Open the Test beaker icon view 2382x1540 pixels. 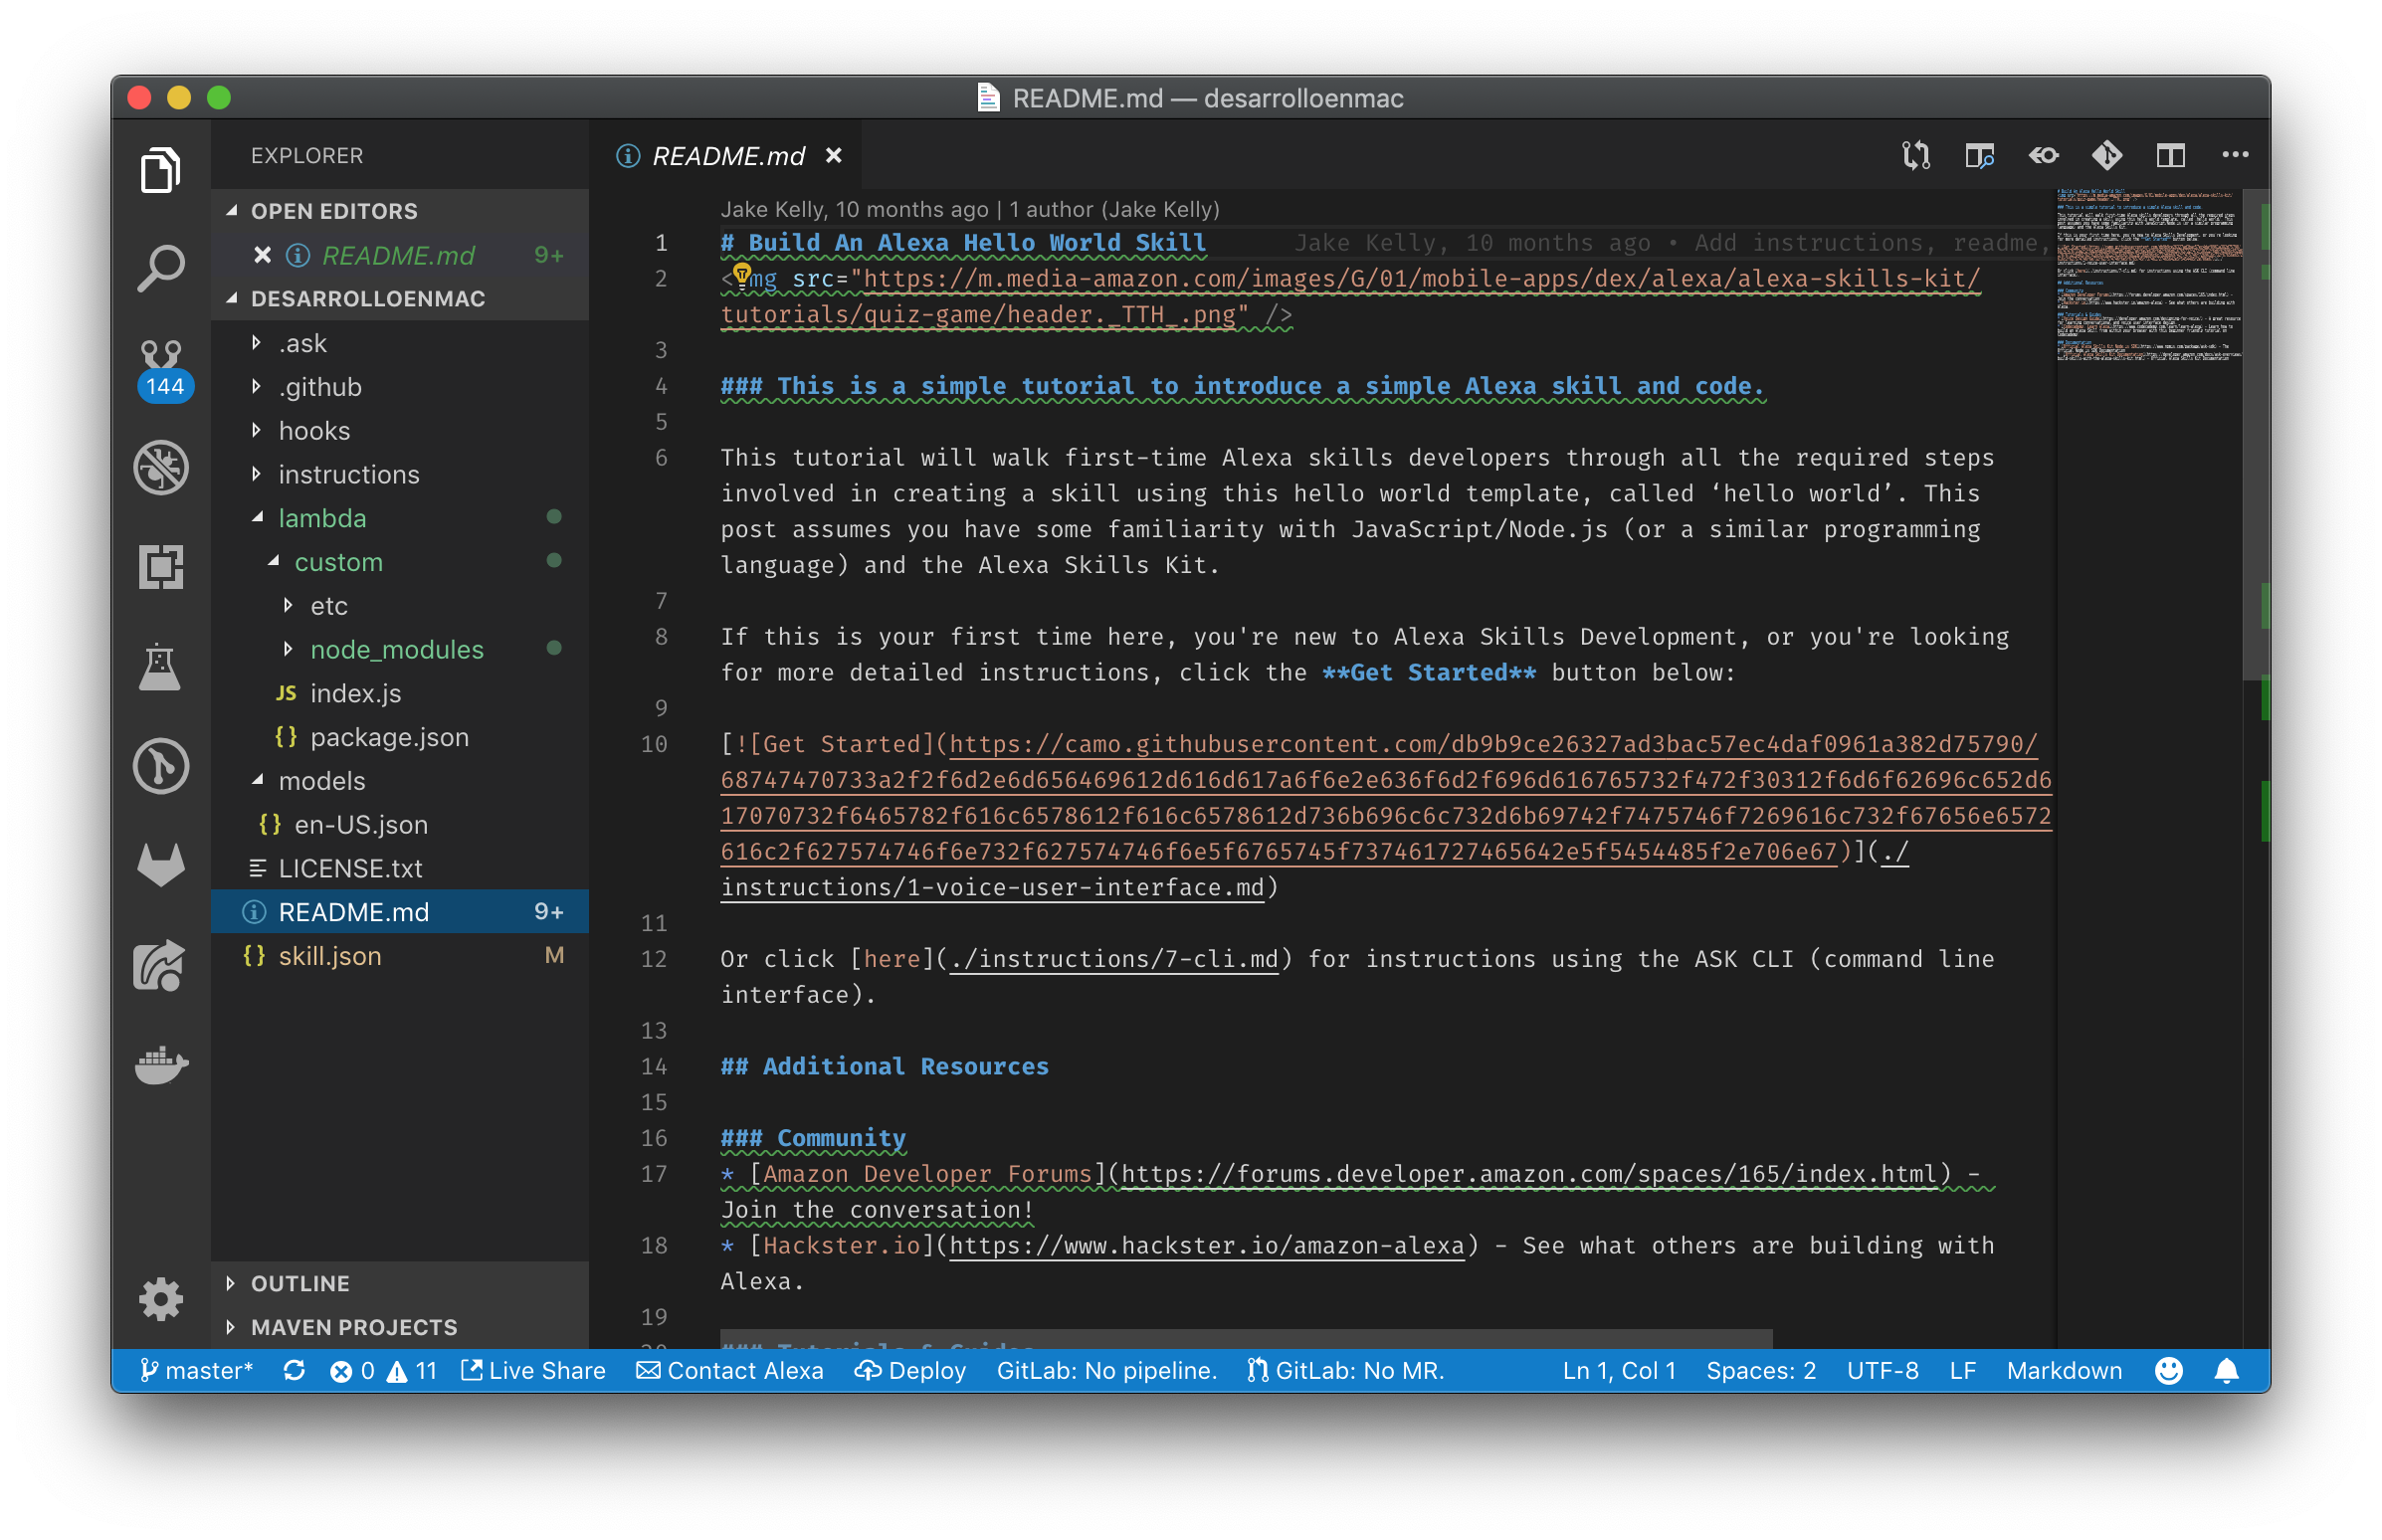(160, 667)
